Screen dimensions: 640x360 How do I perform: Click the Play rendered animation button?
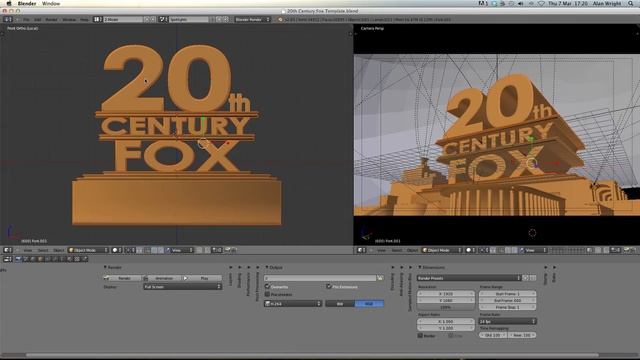[202, 278]
